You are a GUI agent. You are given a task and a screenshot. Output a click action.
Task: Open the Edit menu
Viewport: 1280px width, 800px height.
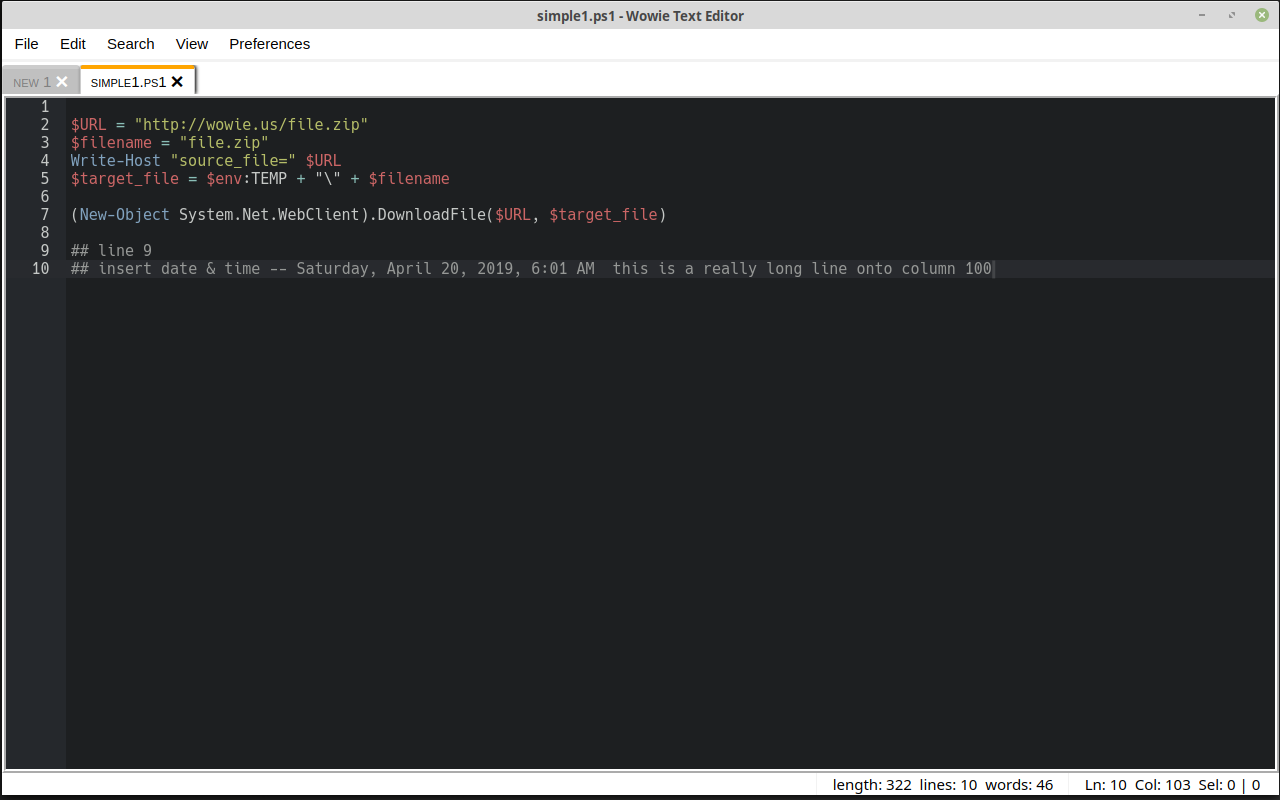73,44
